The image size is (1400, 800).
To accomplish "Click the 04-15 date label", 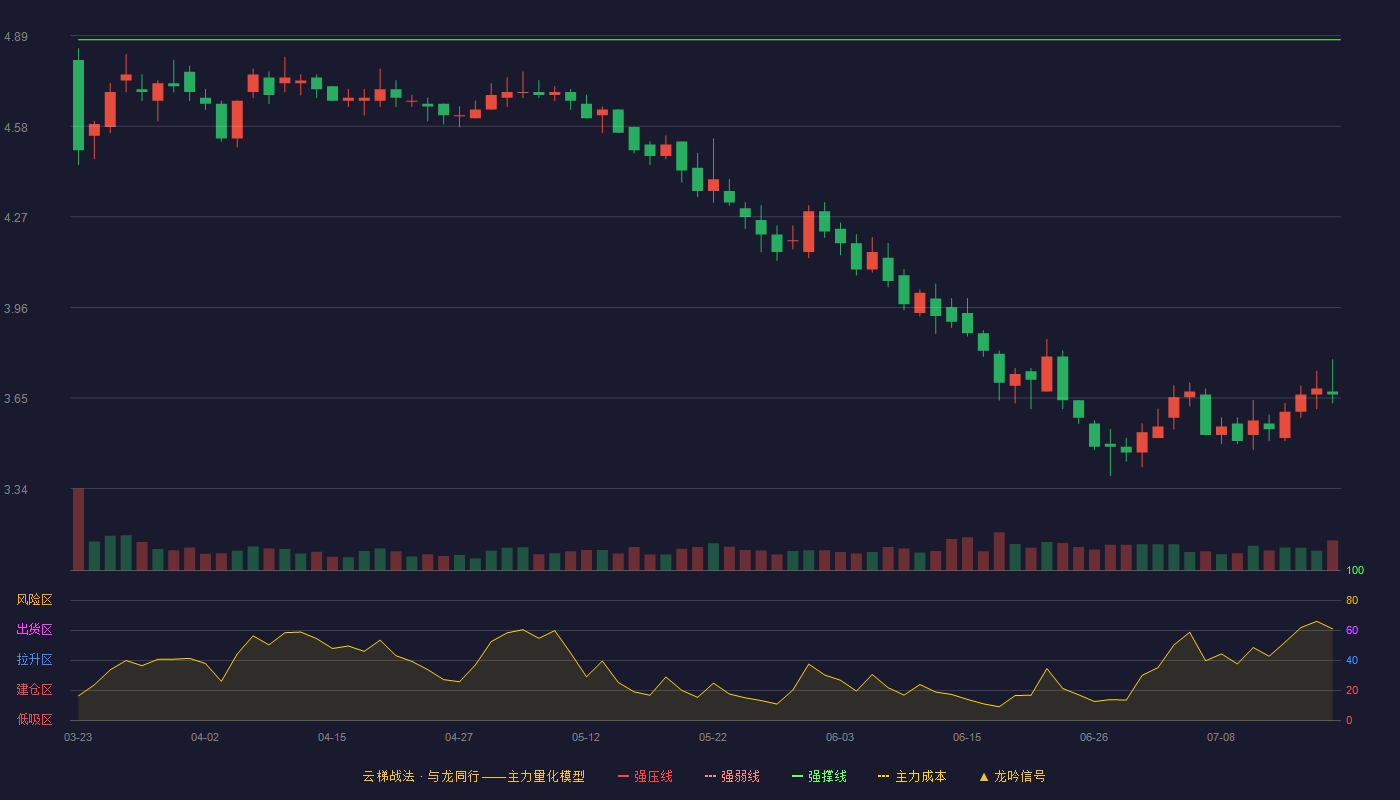I will (332, 737).
